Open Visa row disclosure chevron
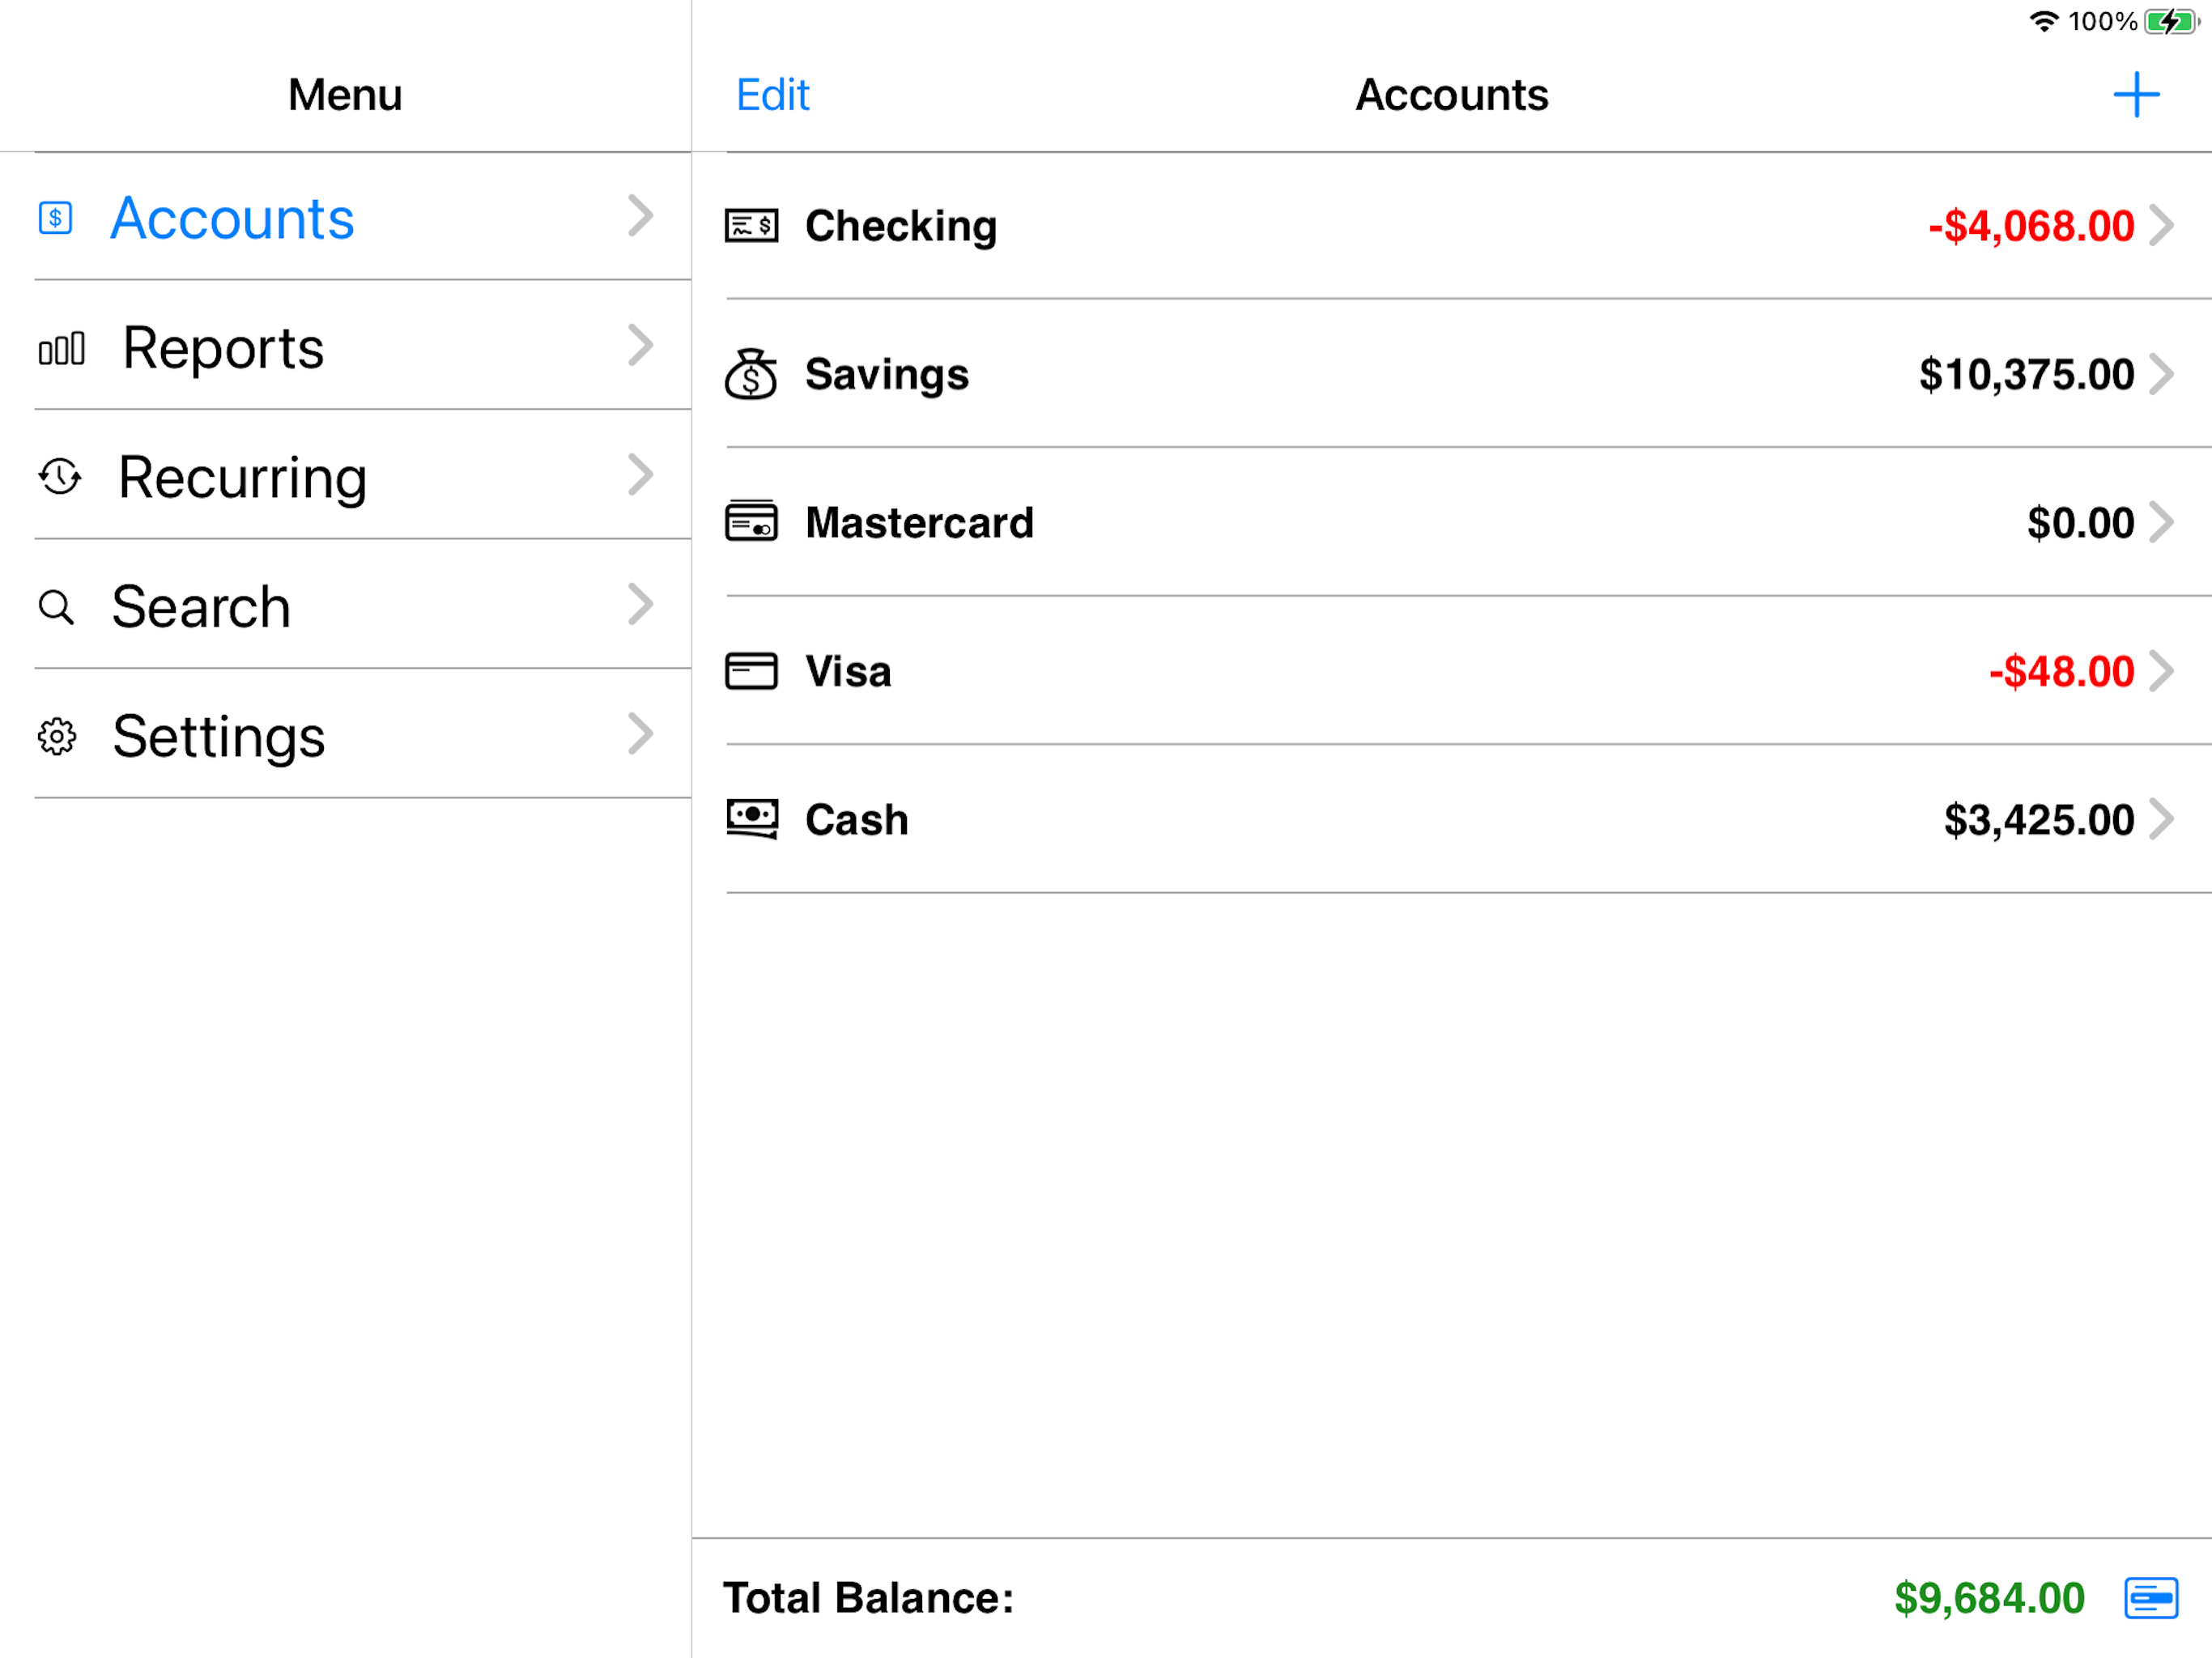 (2162, 671)
